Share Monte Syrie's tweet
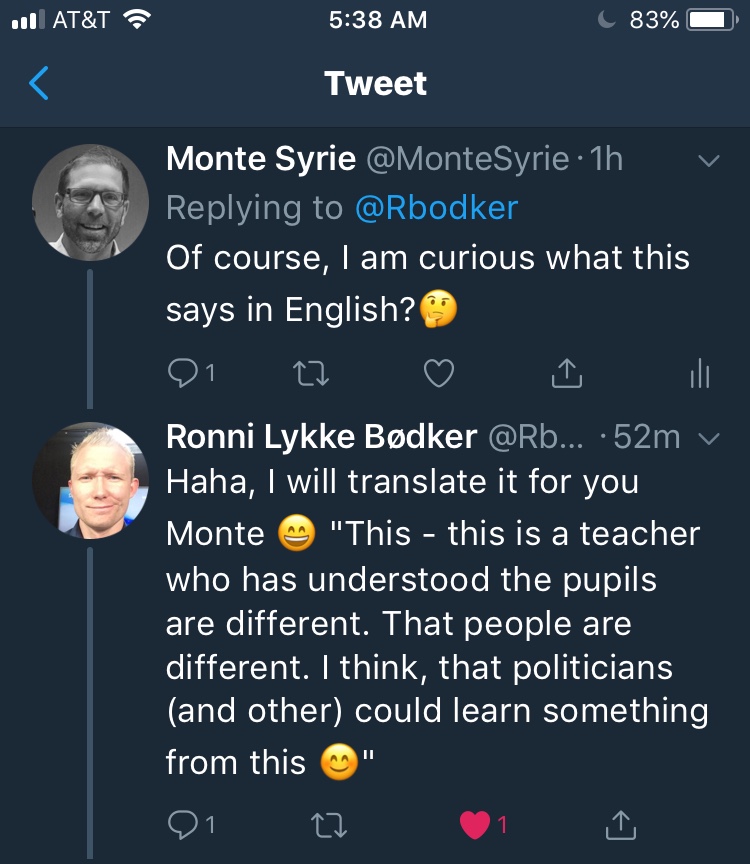Viewport: 750px width, 864px height. [567, 373]
